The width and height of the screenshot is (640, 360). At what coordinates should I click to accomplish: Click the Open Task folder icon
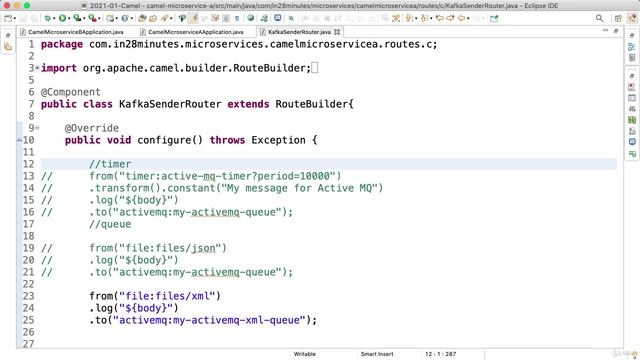coord(153,18)
